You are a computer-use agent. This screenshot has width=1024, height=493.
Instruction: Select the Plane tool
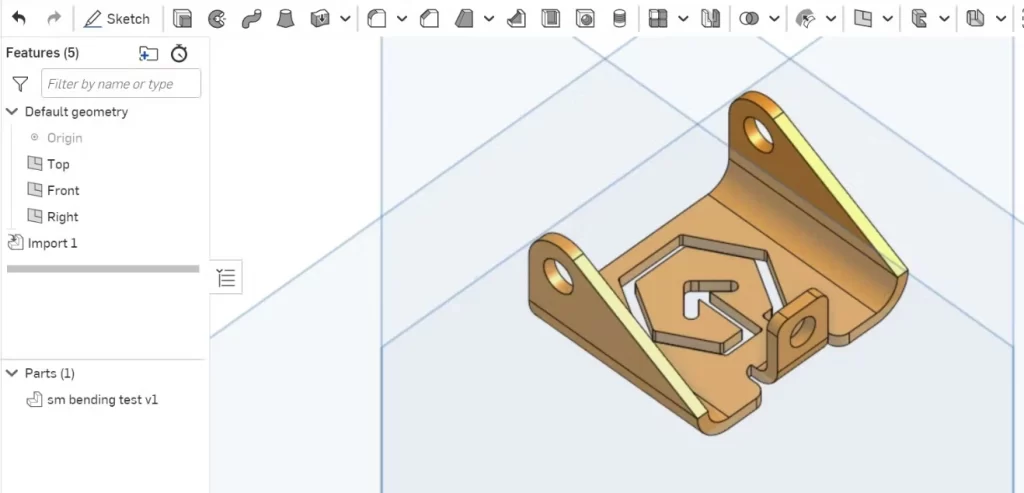(863, 18)
